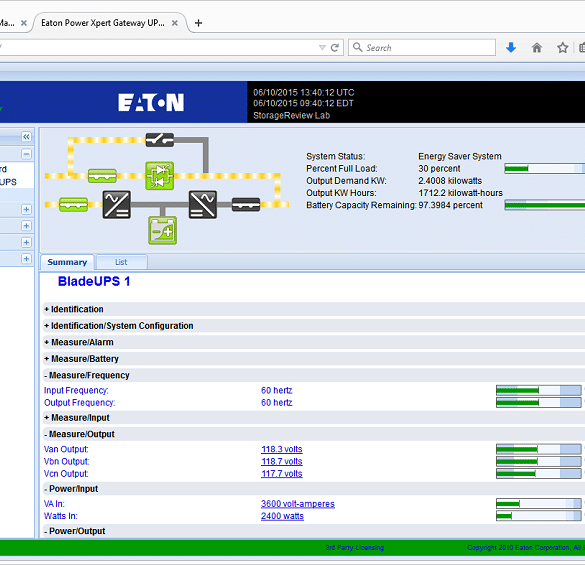Expand second sidebar section plus button

pyautogui.click(x=26, y=226)
